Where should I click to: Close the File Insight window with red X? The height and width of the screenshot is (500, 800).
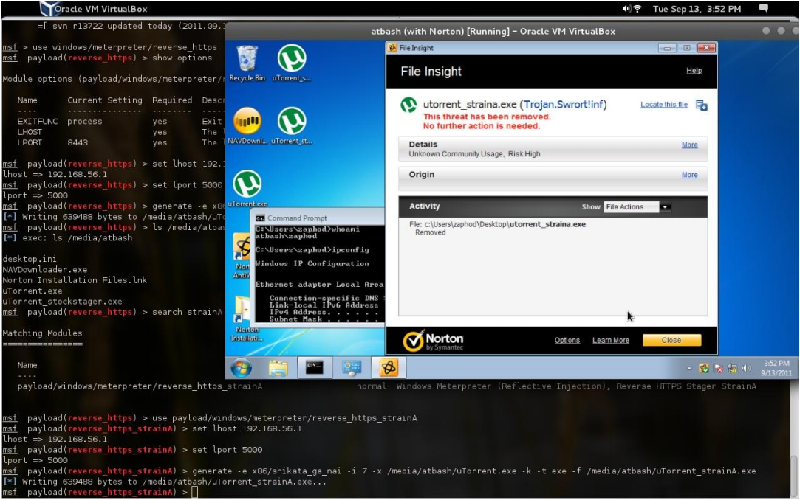[x=707, y=48]
